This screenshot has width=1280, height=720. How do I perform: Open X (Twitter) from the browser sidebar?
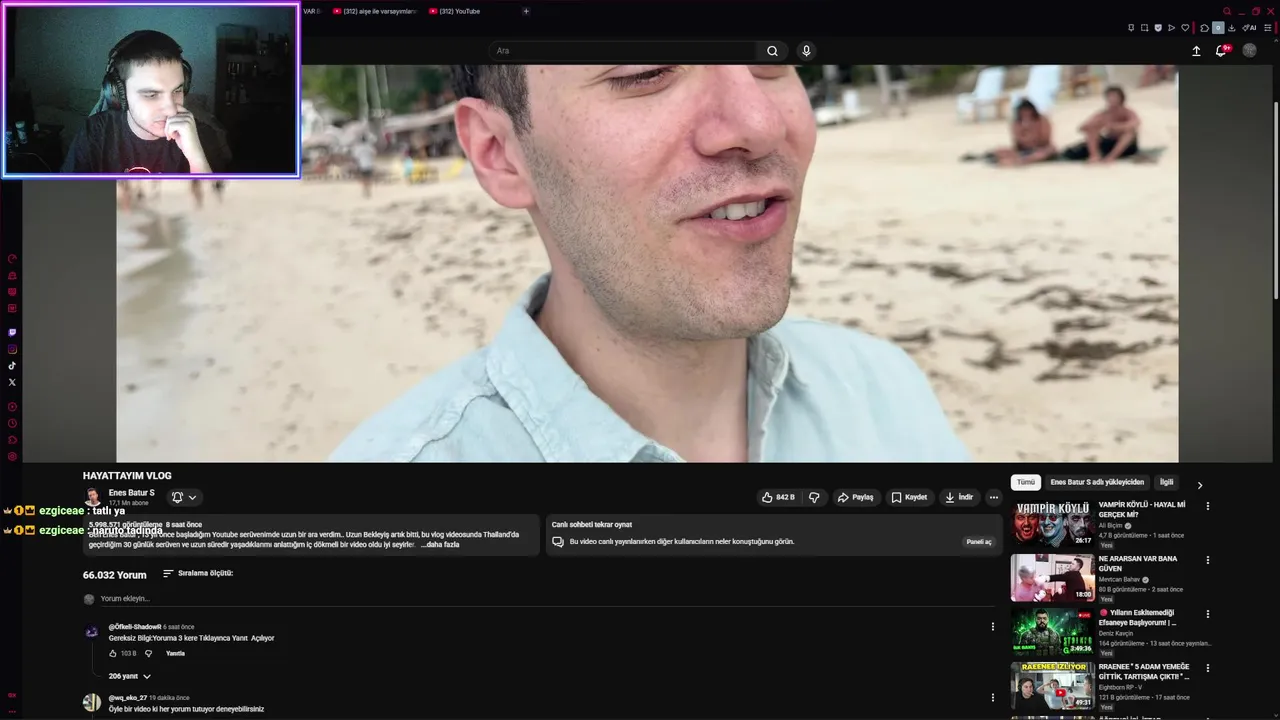click(x=12, y=382)
